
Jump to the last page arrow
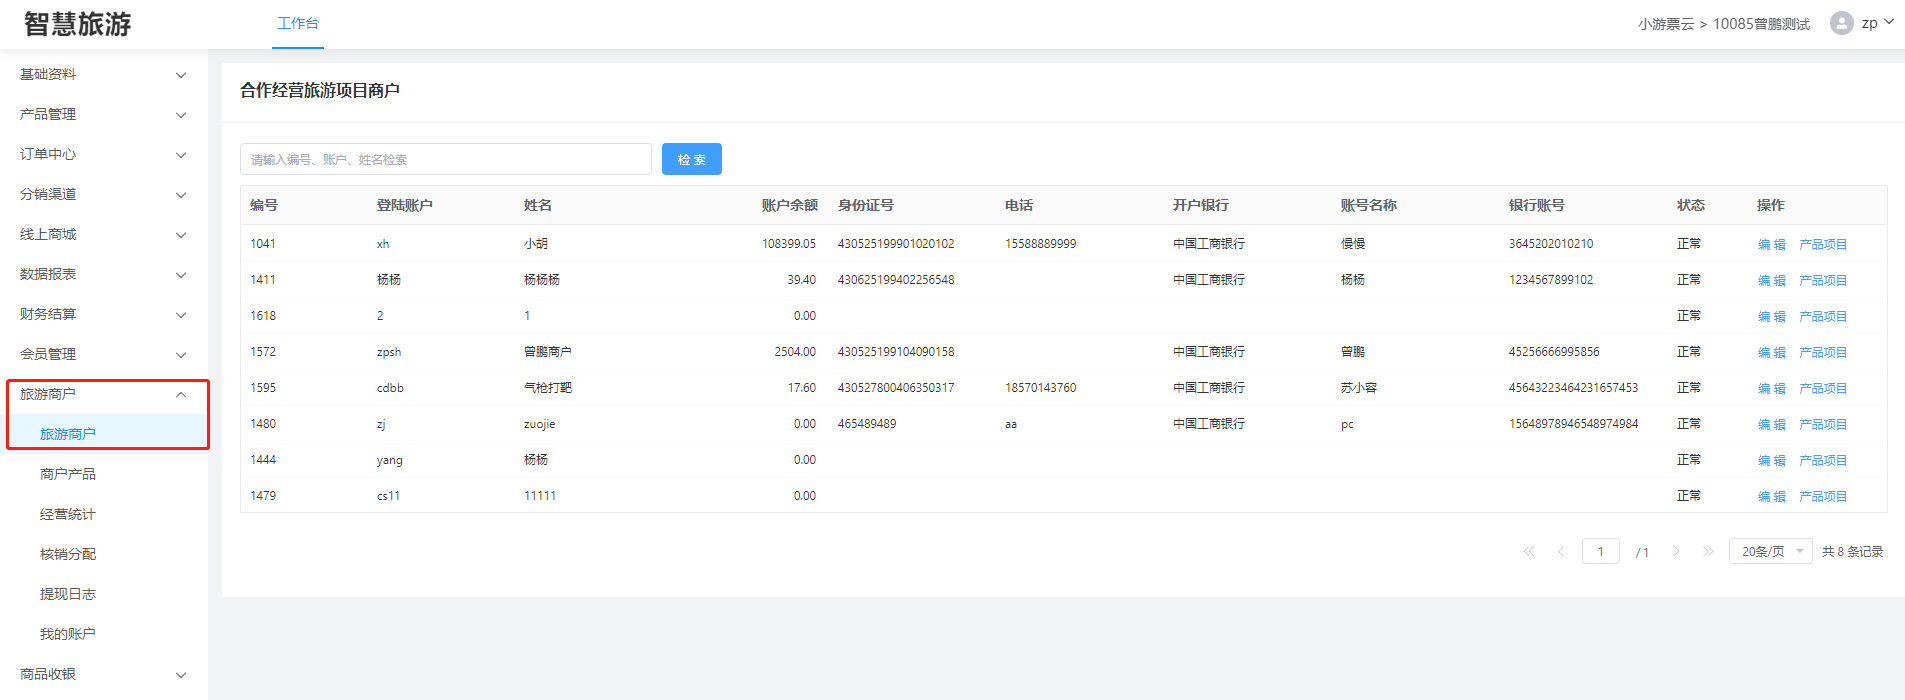coord(1708,552)
